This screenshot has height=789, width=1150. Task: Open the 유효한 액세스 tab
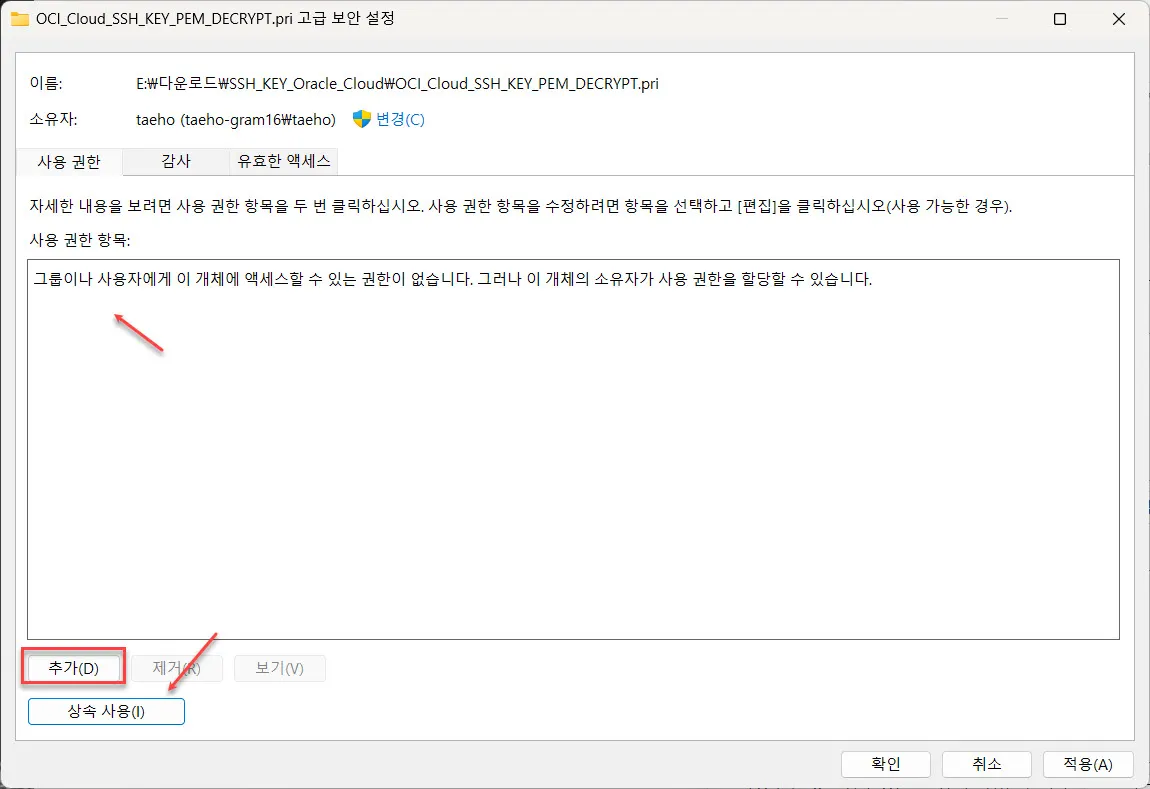coord(283,161)
